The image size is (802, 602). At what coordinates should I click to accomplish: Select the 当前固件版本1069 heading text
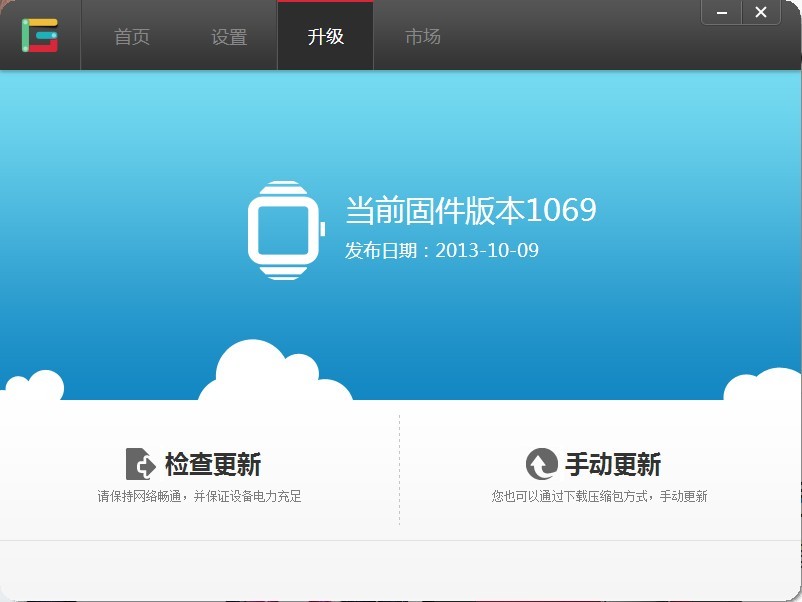(470, 210)
